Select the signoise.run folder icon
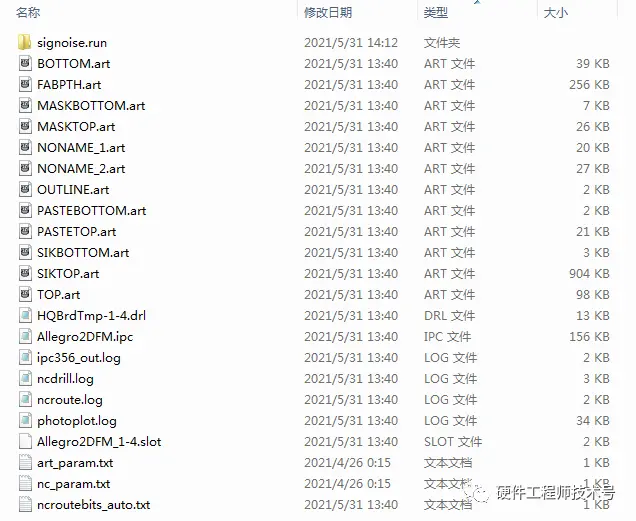This screenshot has width=636, height=521. pos(25,42)
